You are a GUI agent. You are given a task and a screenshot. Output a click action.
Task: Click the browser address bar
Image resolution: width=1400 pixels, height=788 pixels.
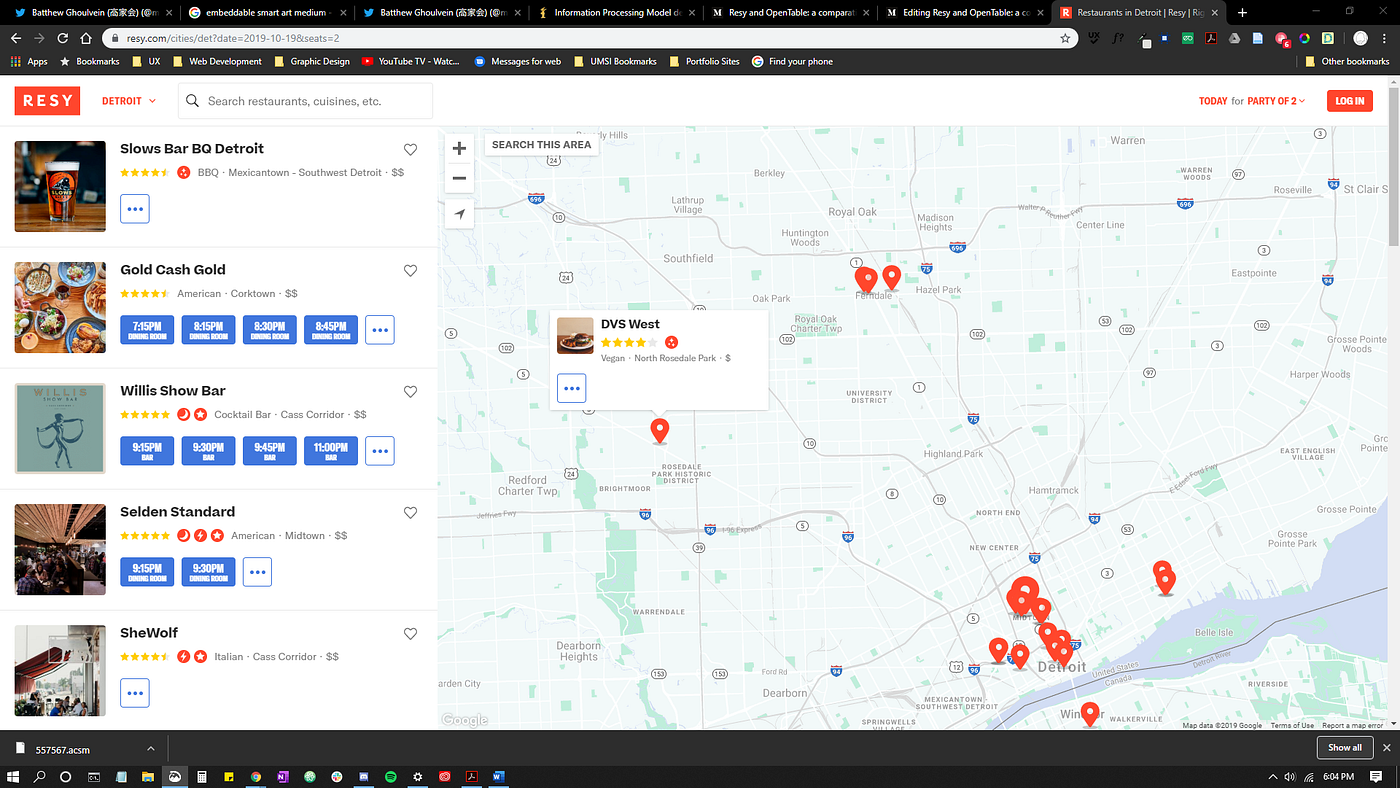coord(590,38)
